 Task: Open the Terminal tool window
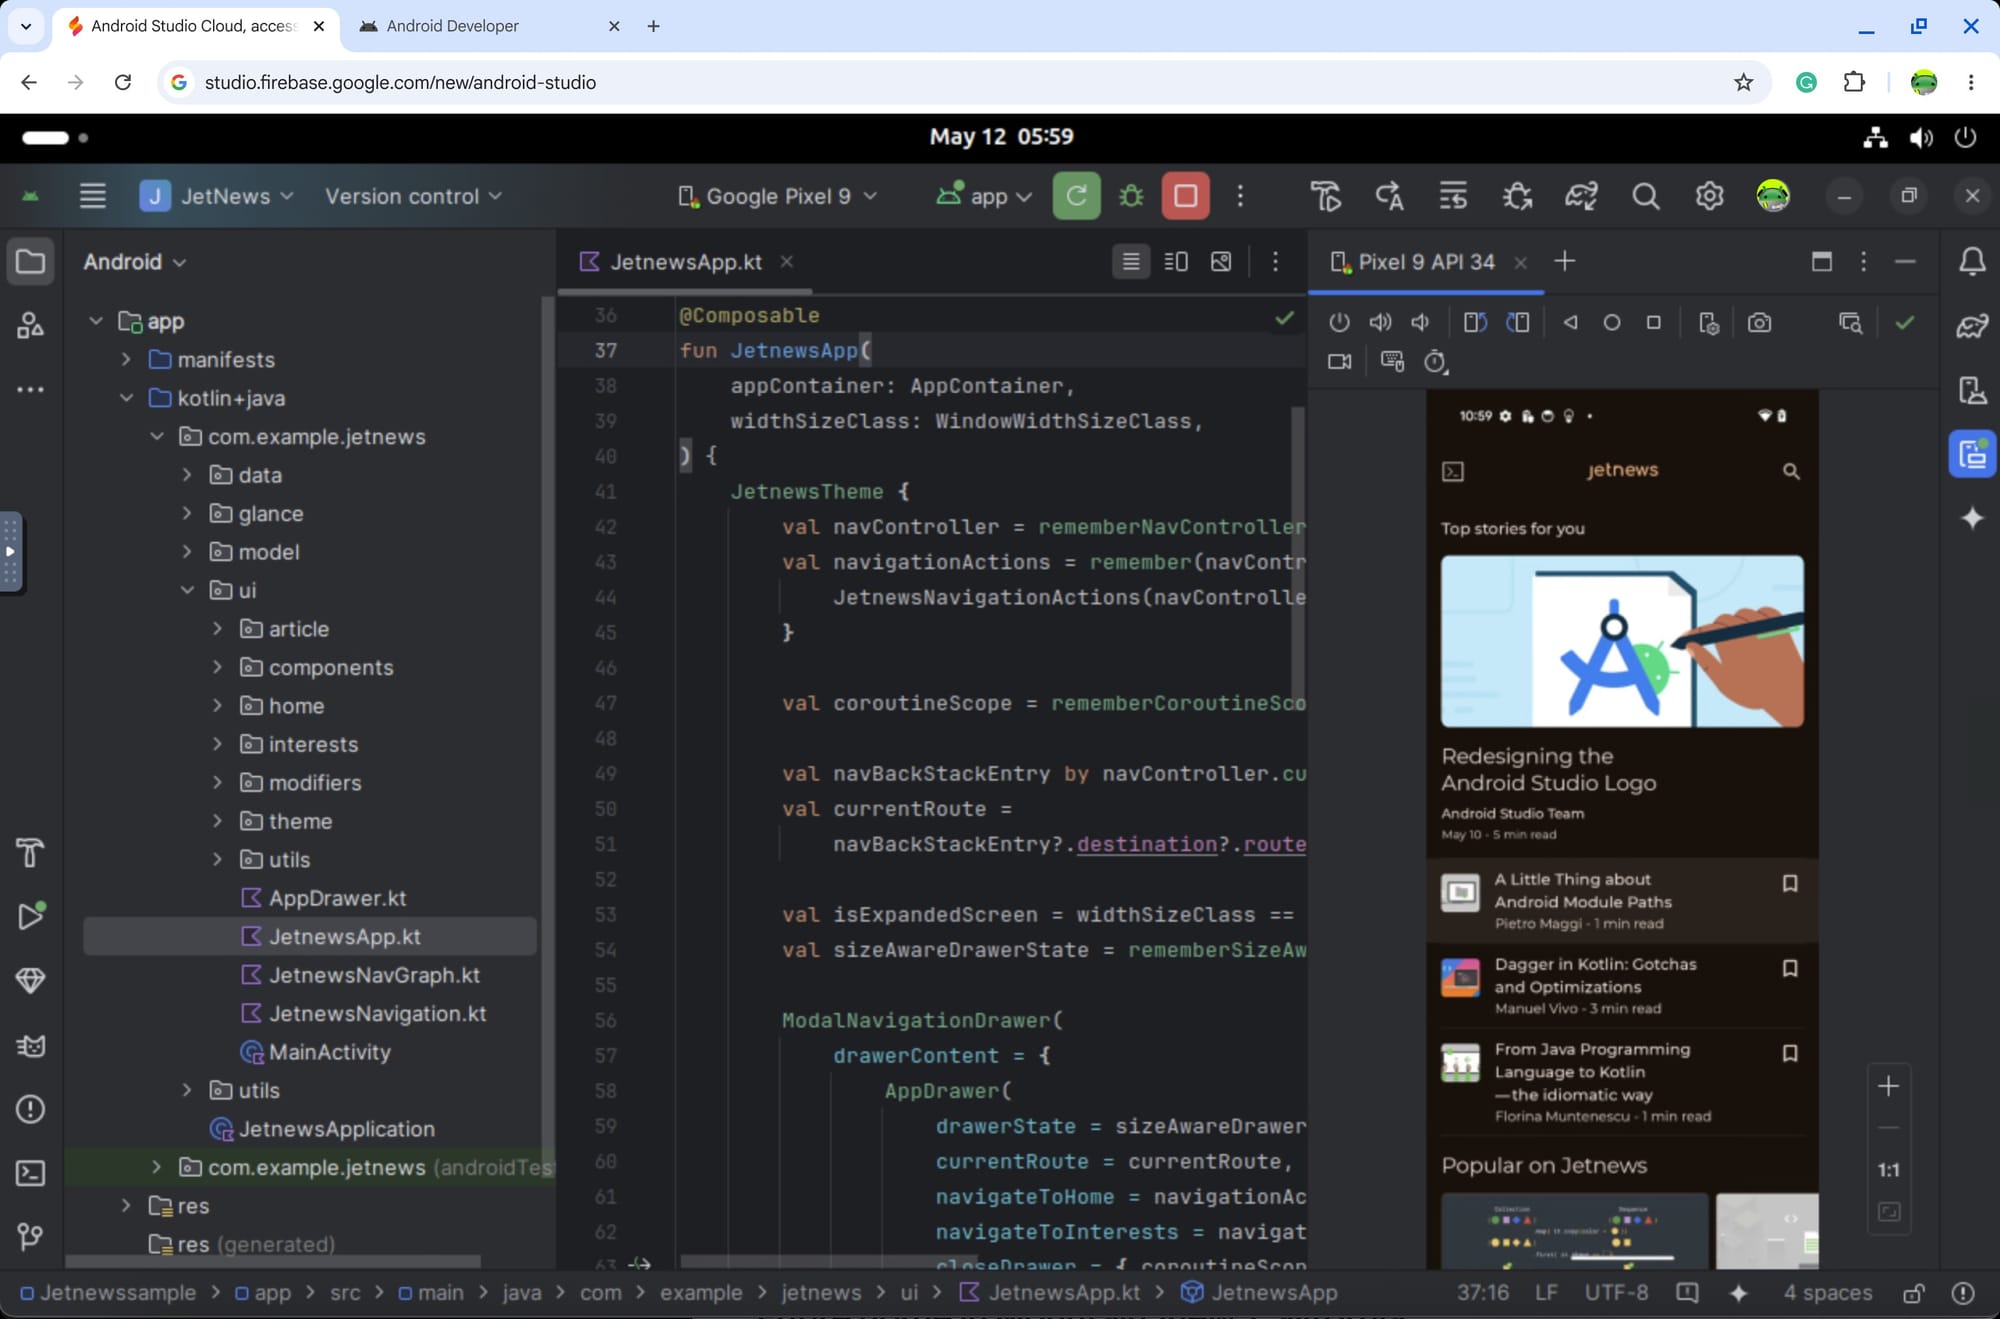pos(30,1173)
